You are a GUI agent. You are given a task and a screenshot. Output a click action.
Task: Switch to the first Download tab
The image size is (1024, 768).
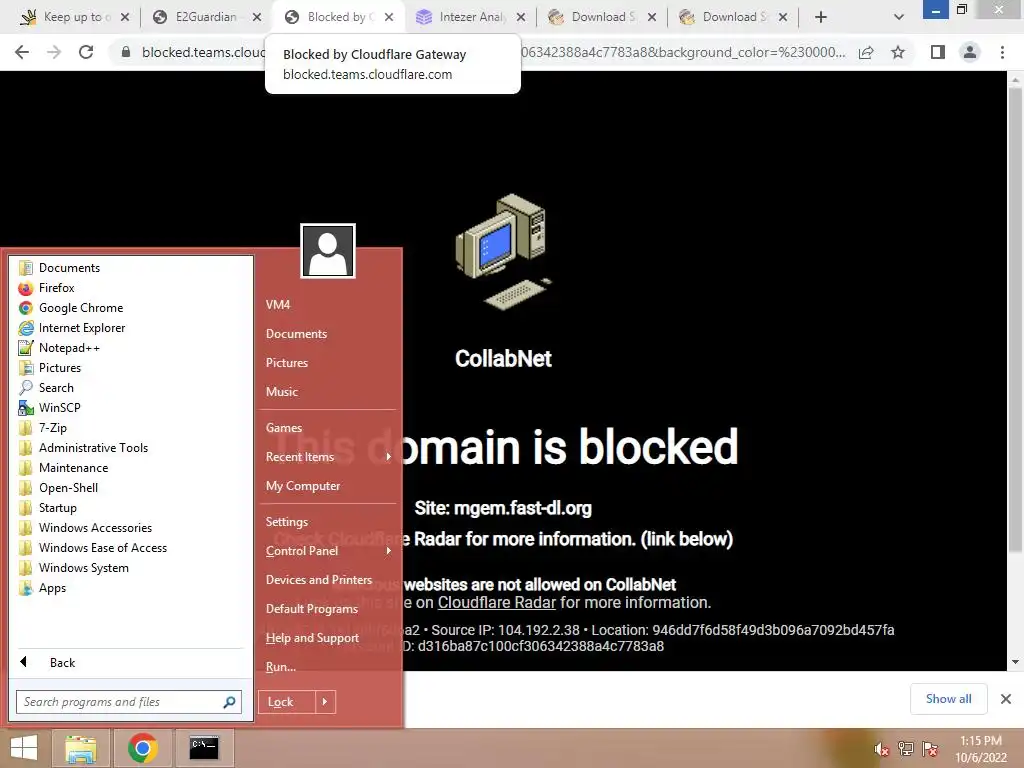point(601,17)
